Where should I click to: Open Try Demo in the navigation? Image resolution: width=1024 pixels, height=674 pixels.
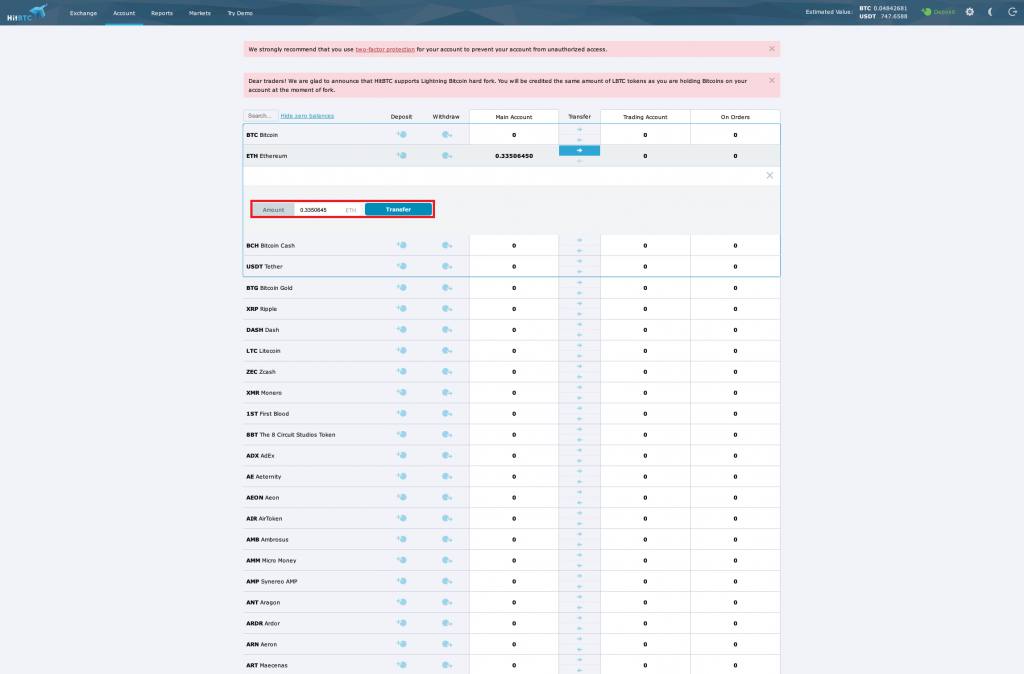pyautogui.click(x=240, y=13)
